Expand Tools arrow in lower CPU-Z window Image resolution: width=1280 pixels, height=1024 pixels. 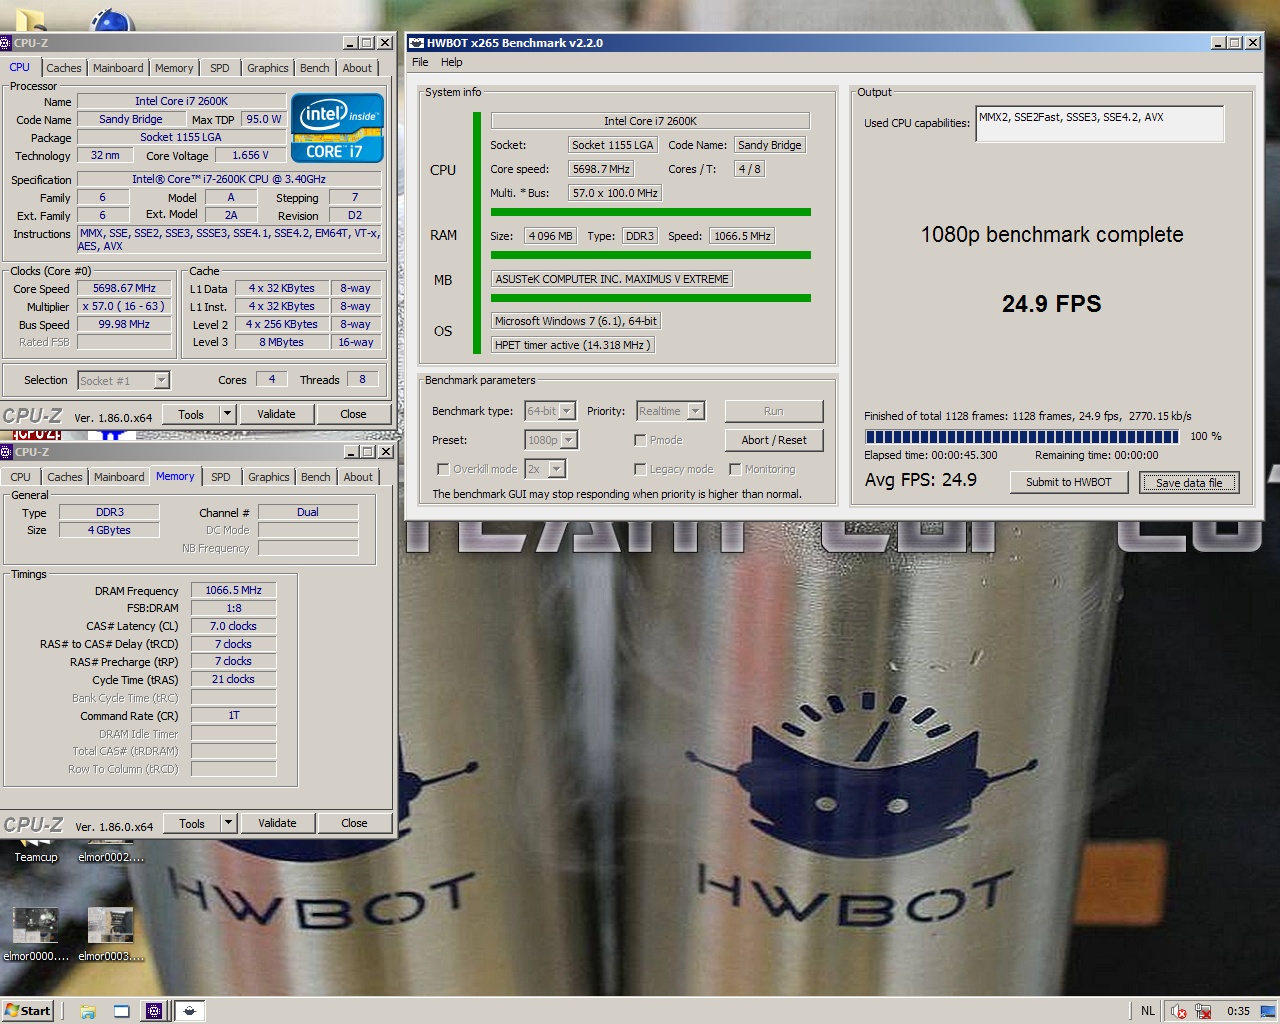pyautogui.click(x=228, y=823)
